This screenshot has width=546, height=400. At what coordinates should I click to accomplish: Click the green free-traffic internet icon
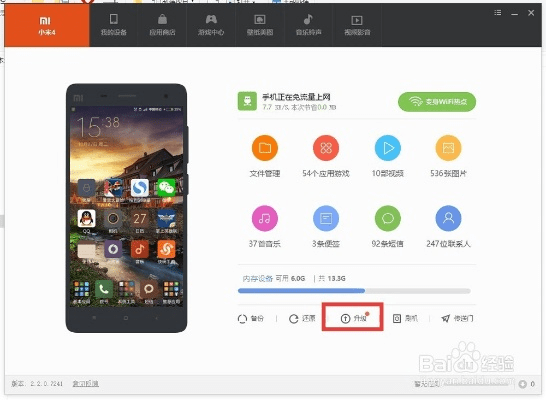tap(247, 101)
